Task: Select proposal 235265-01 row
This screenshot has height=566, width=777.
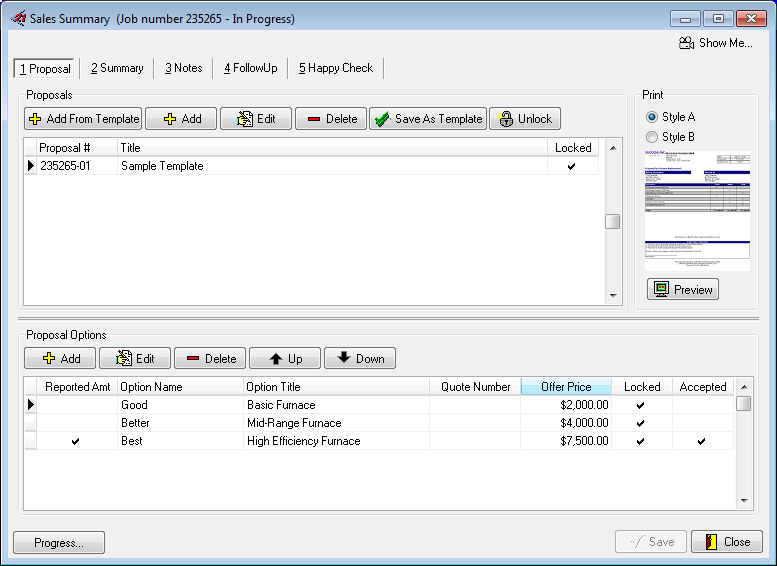Action: [x=312, y=166]
